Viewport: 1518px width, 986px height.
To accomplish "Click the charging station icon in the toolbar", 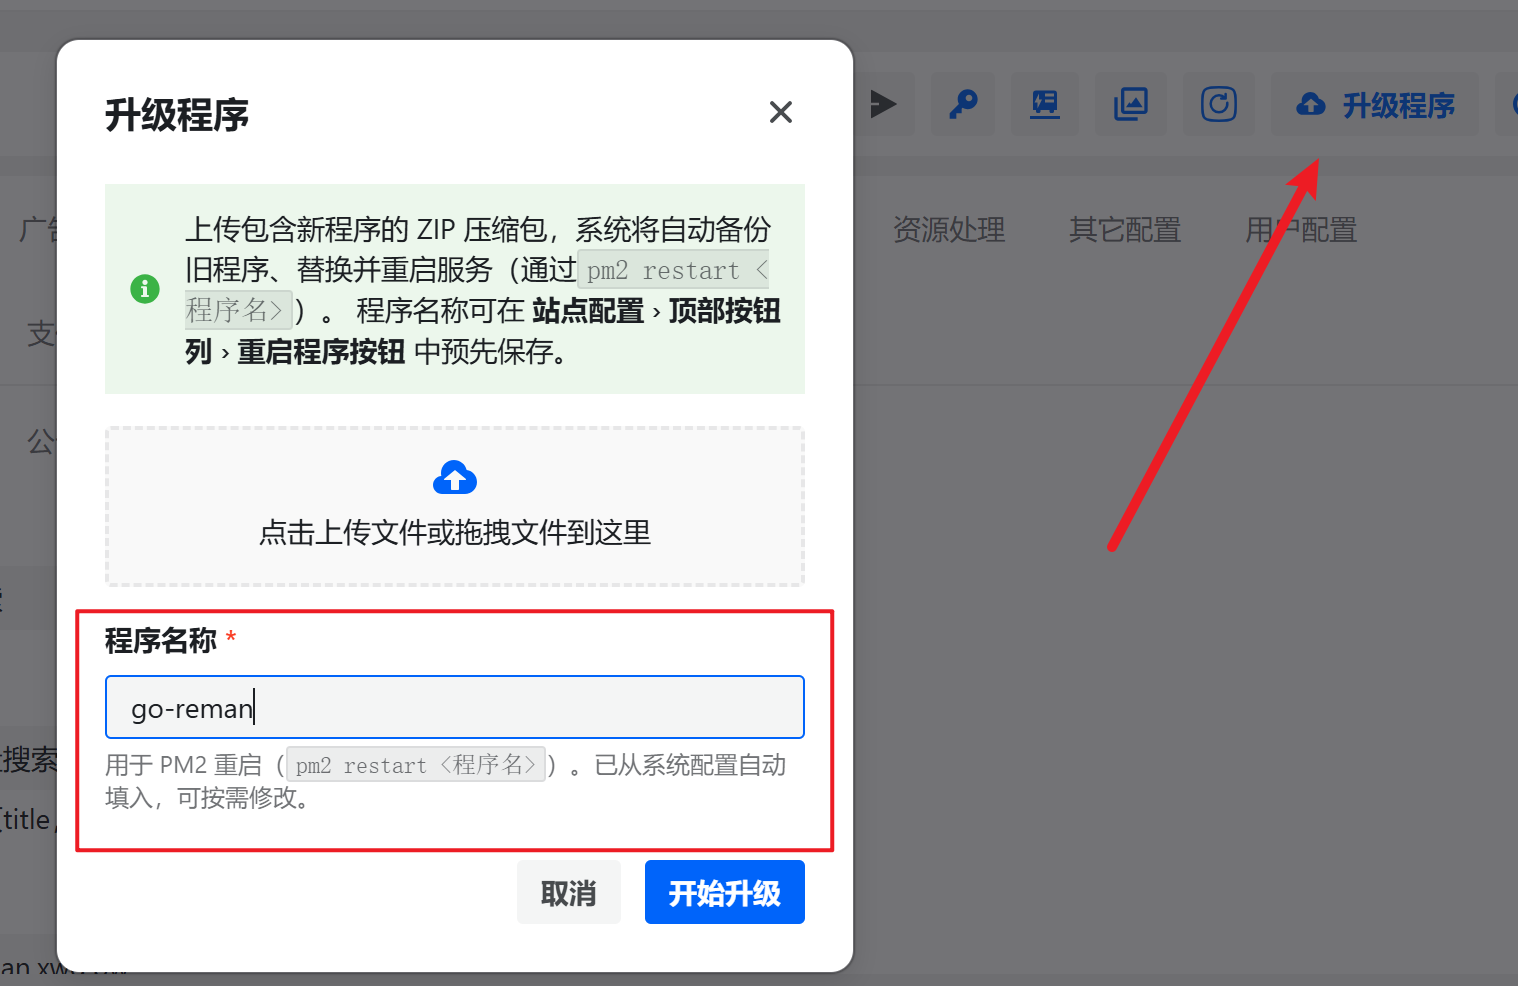I will coord(1044,104).
